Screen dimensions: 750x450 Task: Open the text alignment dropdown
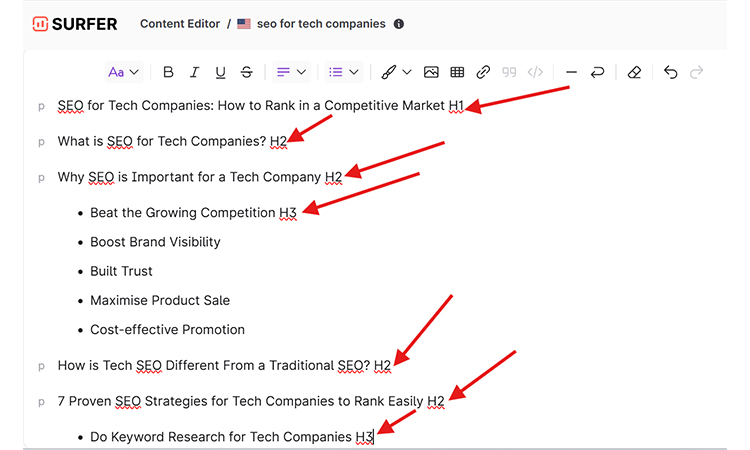tap(291, 72)
